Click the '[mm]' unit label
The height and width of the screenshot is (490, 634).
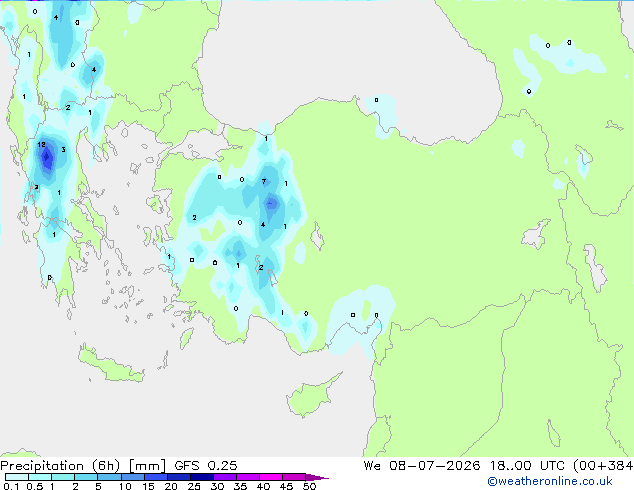pos(147,466)
